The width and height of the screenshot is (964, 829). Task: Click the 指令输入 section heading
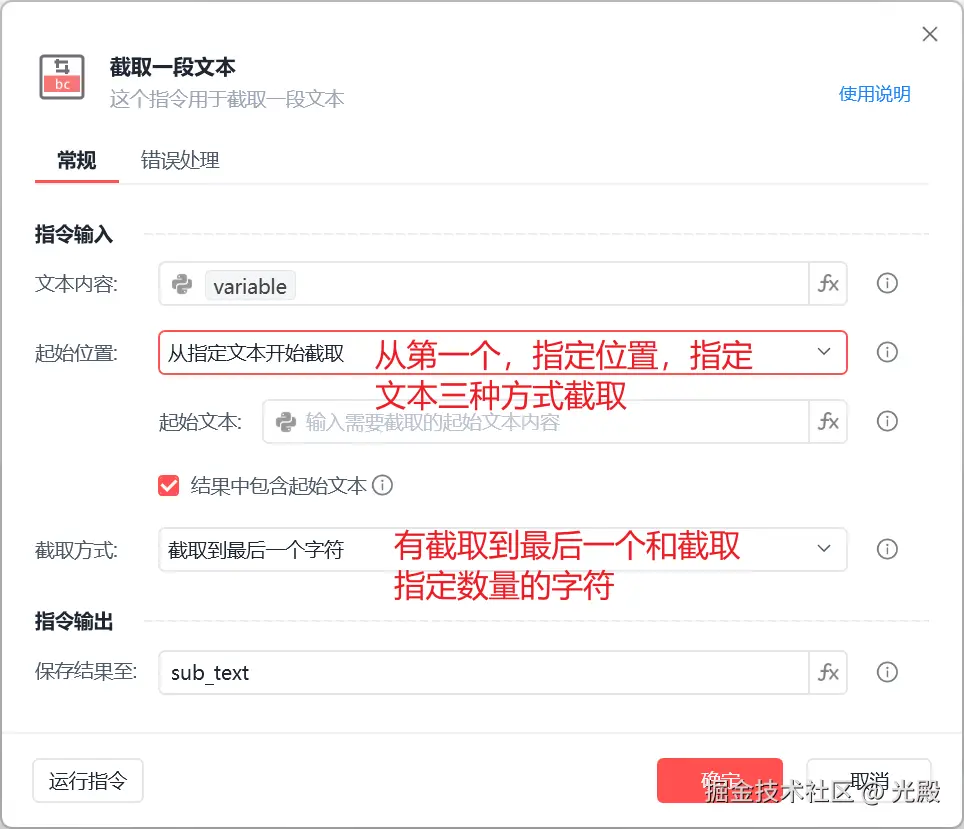click(74, 234)
